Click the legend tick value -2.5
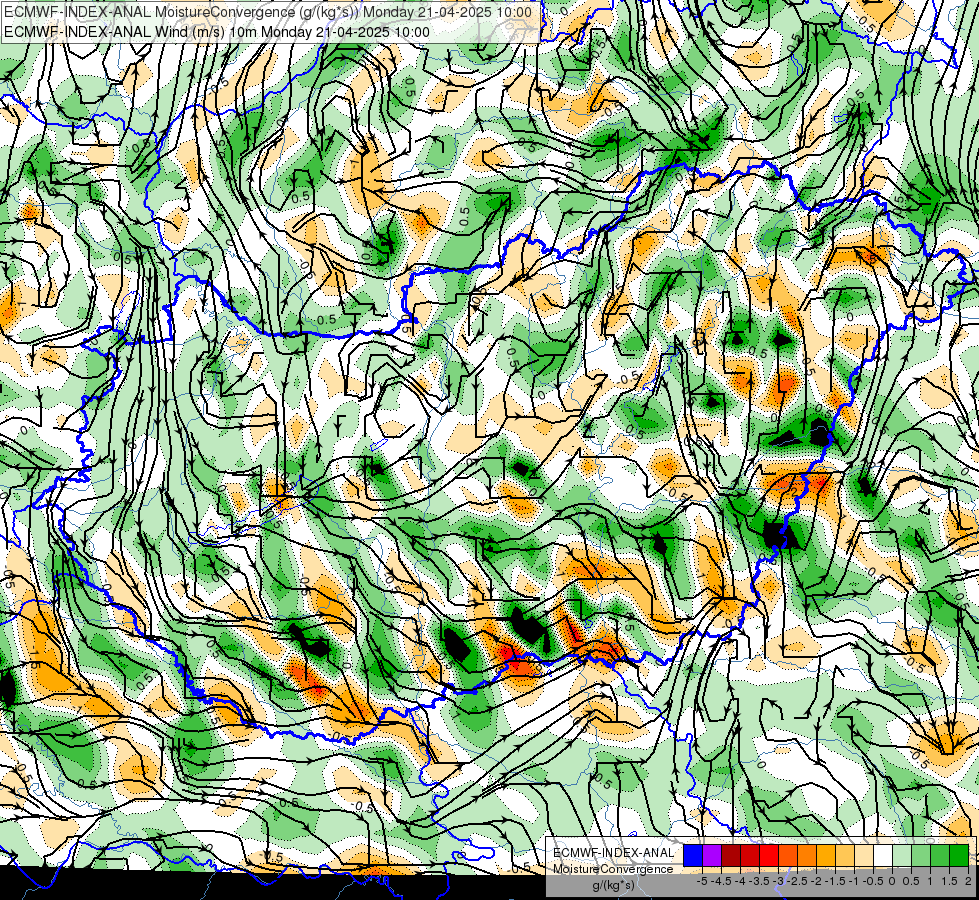 coord(797,881)
